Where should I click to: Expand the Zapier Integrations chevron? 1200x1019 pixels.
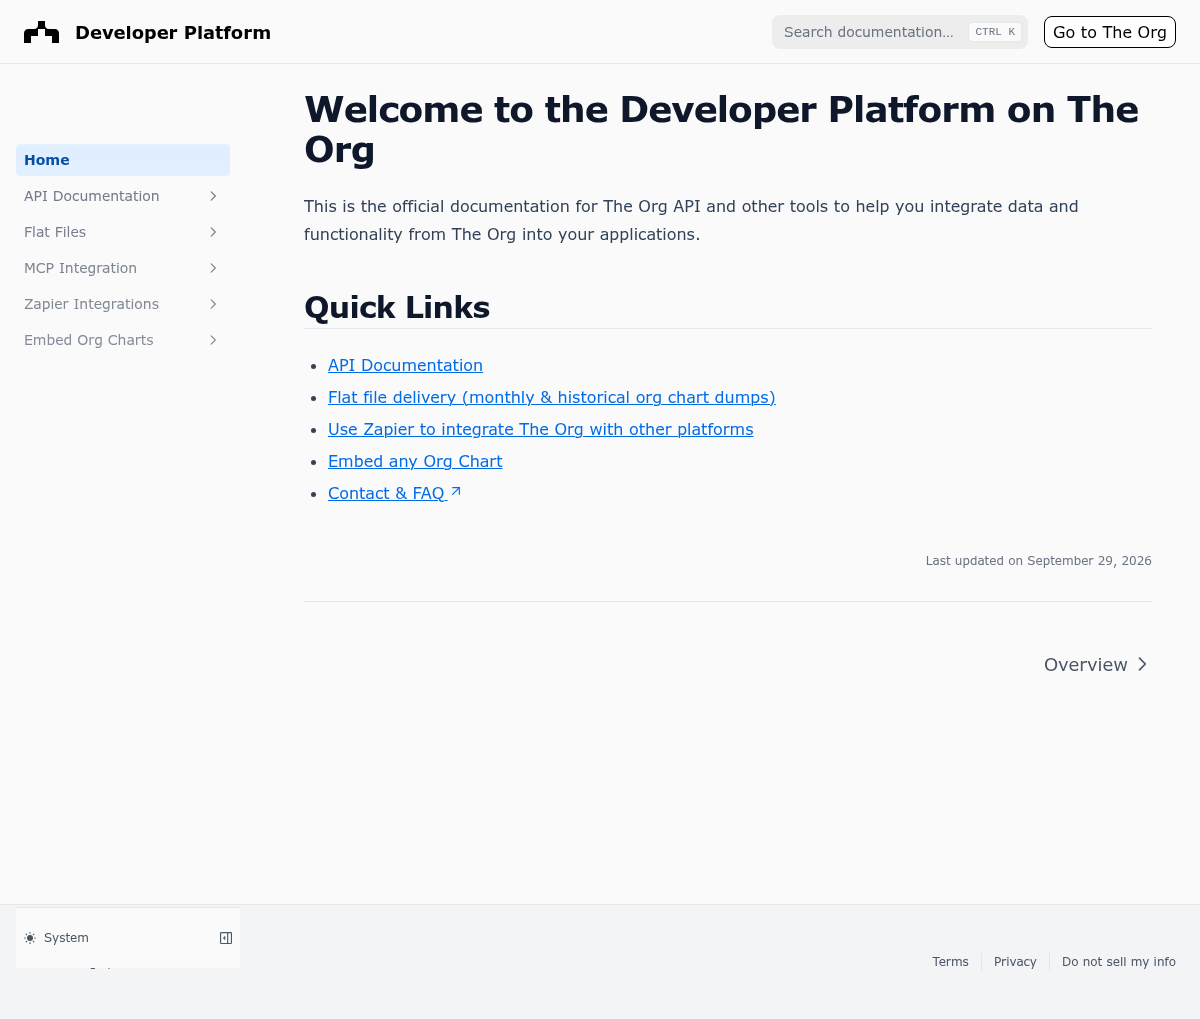pyautogui.click(x=213, y=304)
